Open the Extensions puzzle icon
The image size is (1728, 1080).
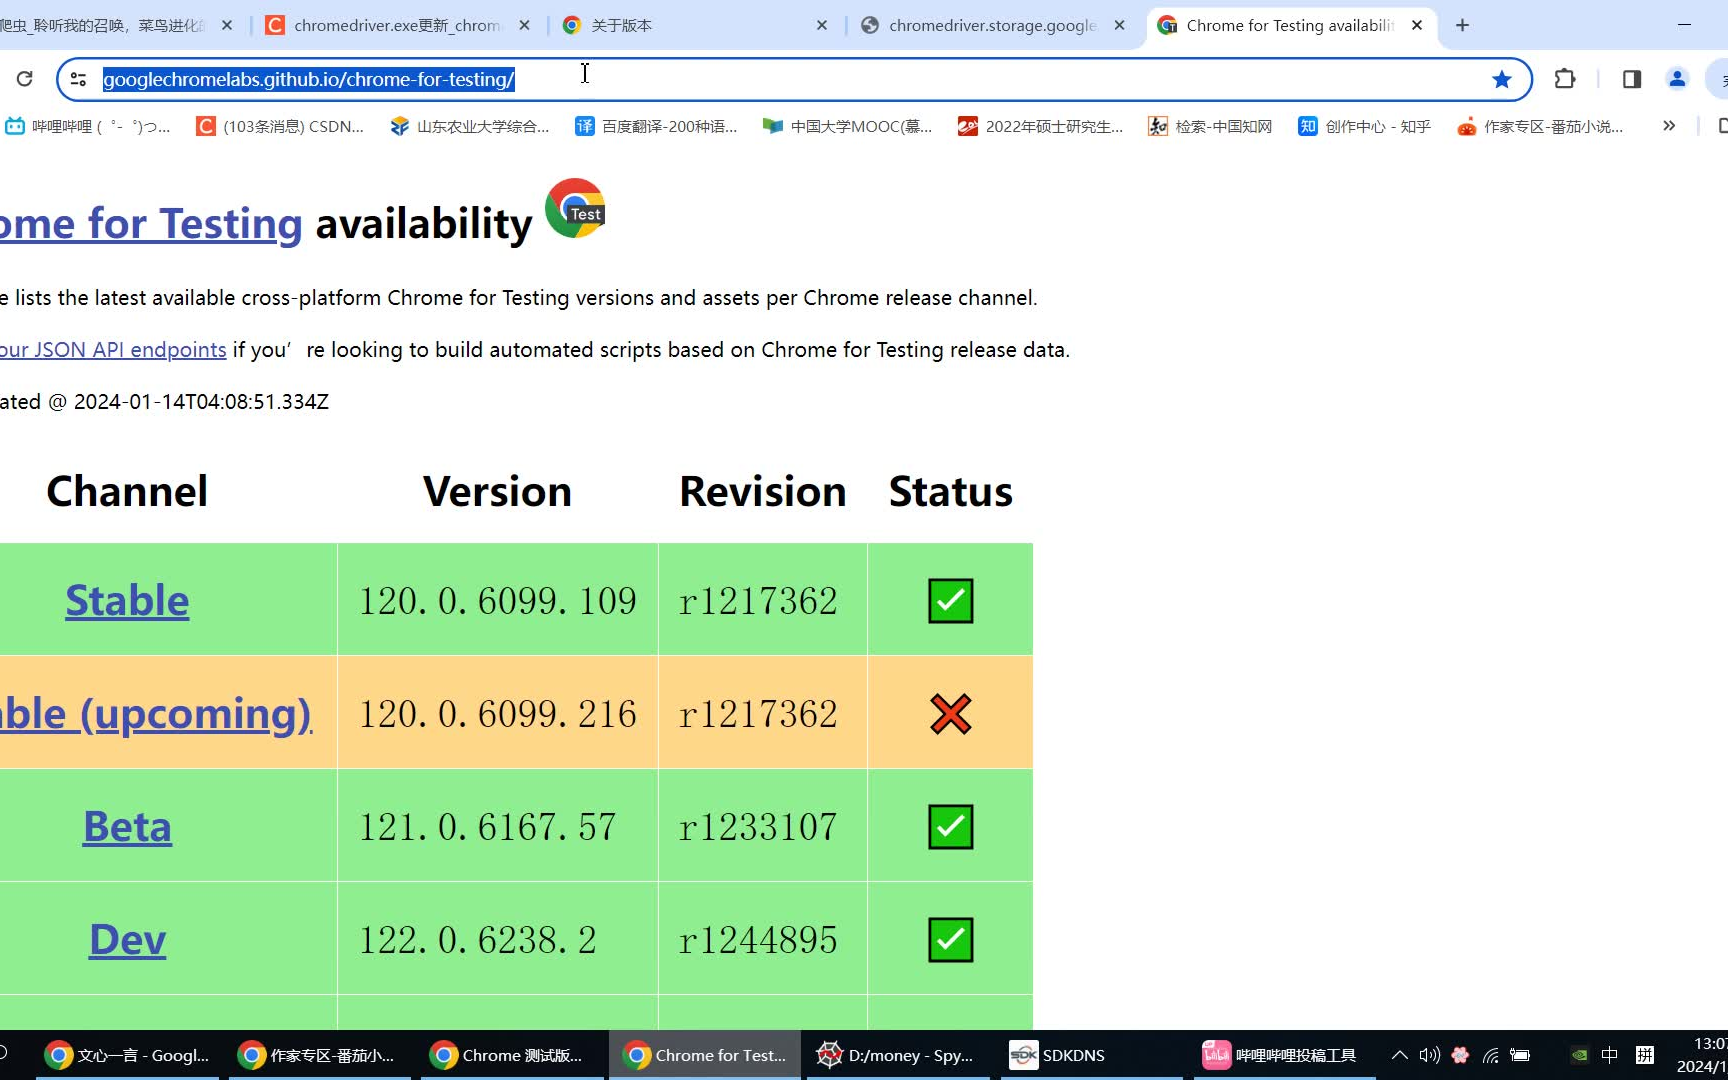tap(1565, 79)
